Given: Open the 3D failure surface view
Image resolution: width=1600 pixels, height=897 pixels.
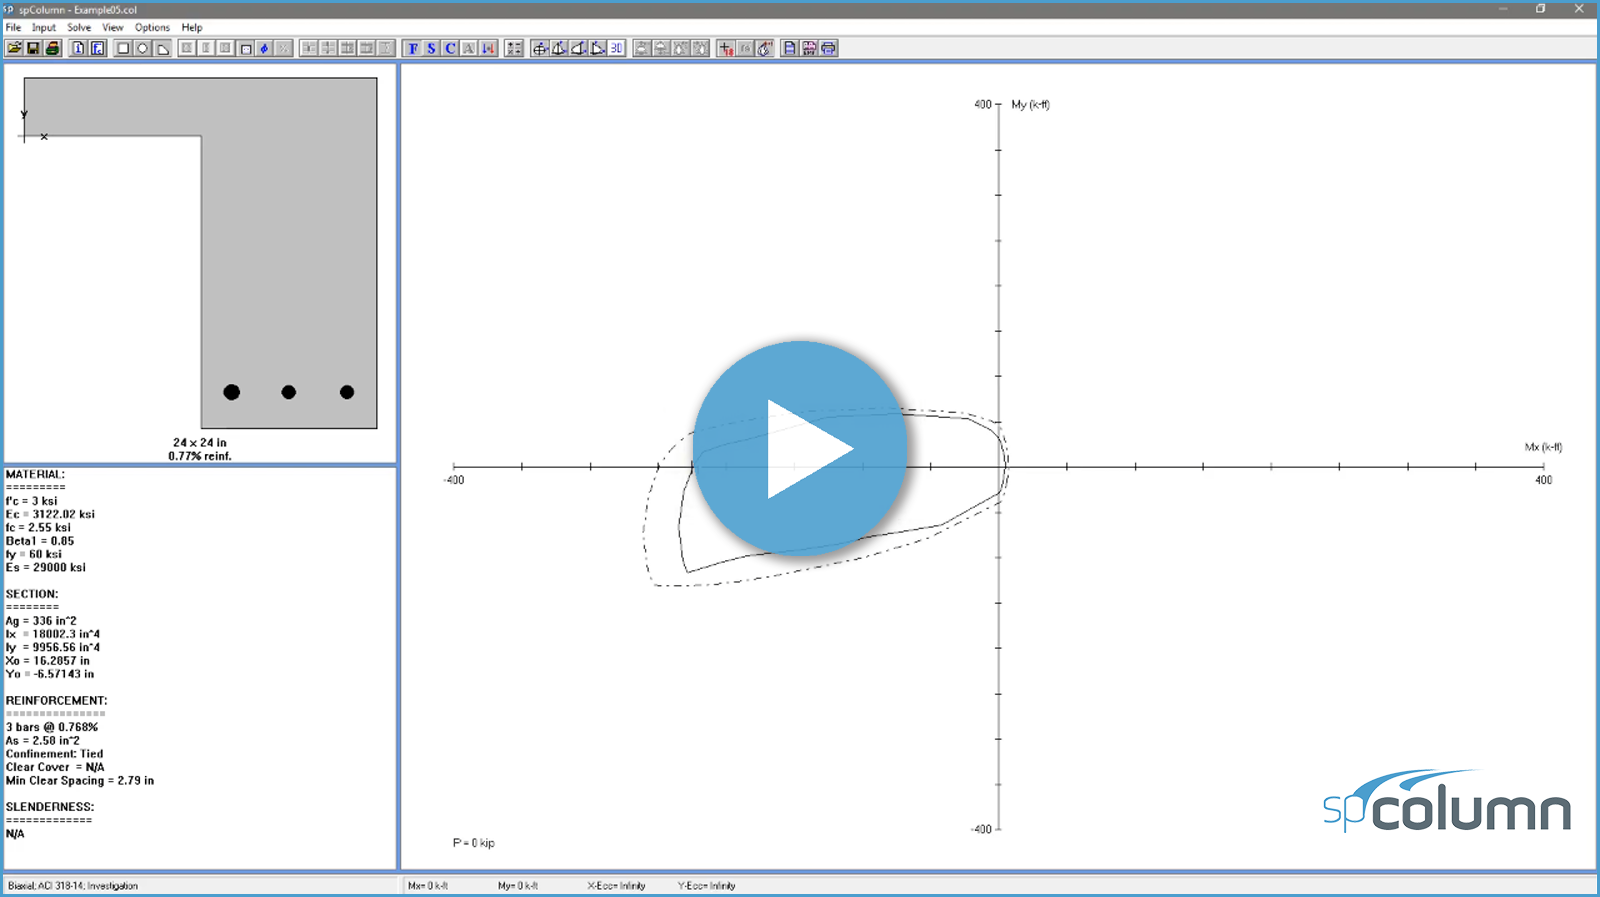Looking at the screenshot, I should pos(616,48).
